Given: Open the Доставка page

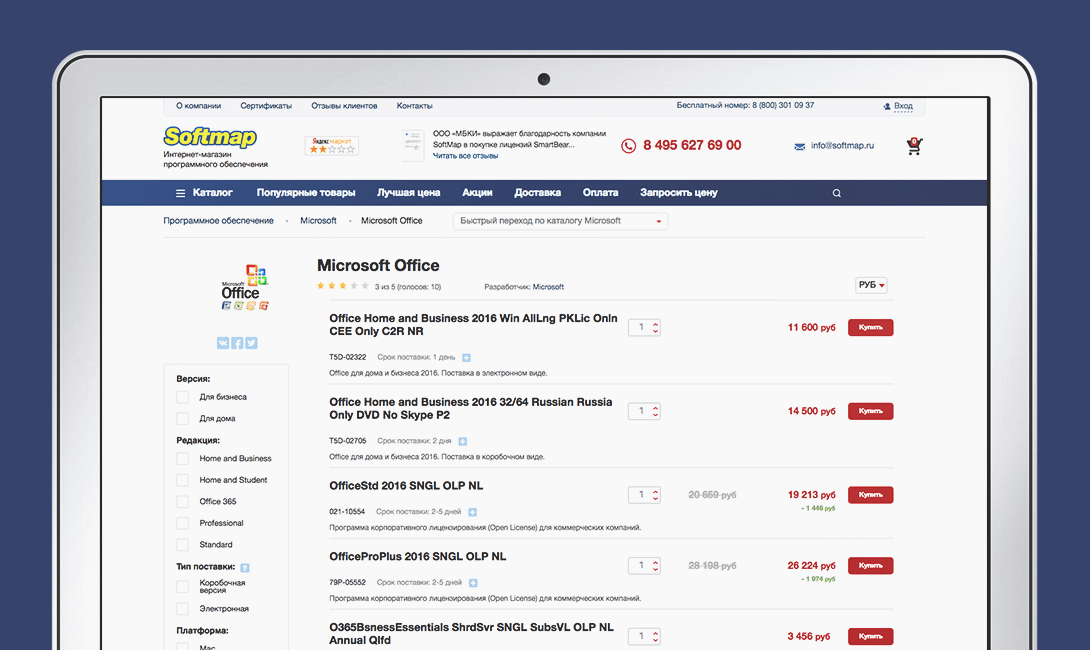Looking at the screenshot, I should click(x=537, y=193).
